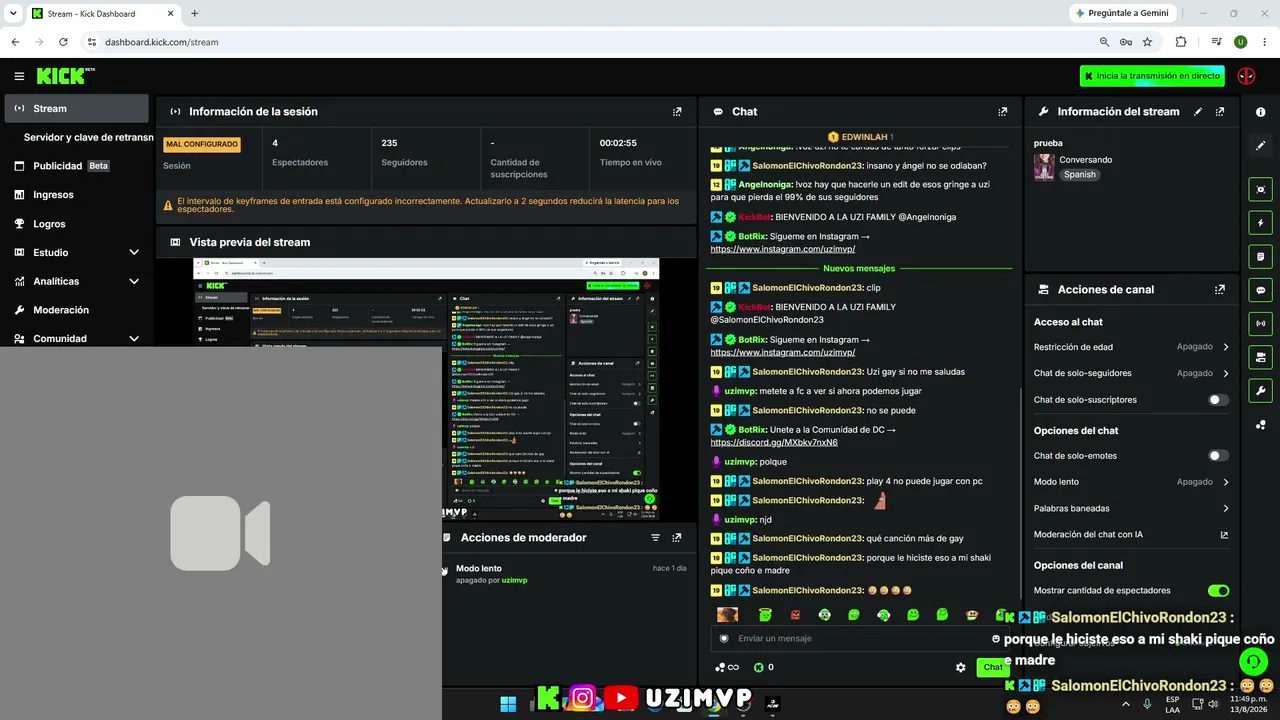The image size is (1280, 720).
Task: Open a new browser tab
Action: pos(194,13)
